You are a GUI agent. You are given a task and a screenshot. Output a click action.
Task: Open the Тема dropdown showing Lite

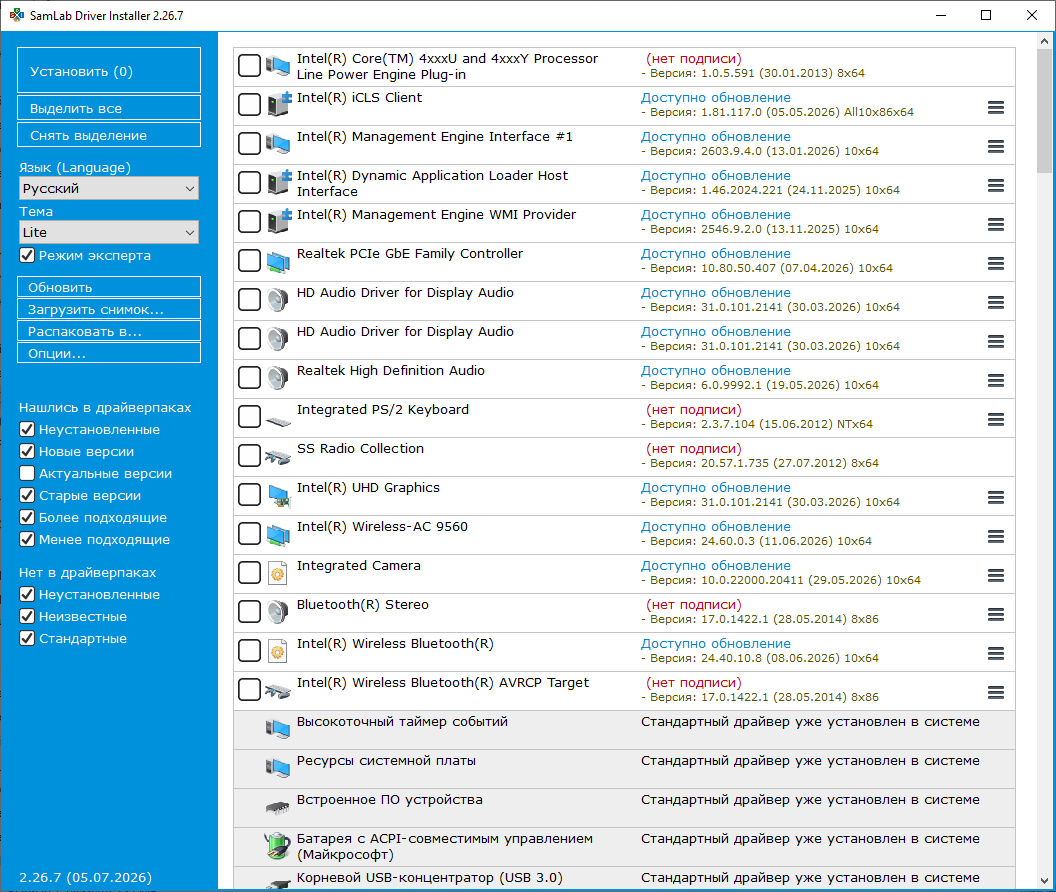click(x=109, y=232)
